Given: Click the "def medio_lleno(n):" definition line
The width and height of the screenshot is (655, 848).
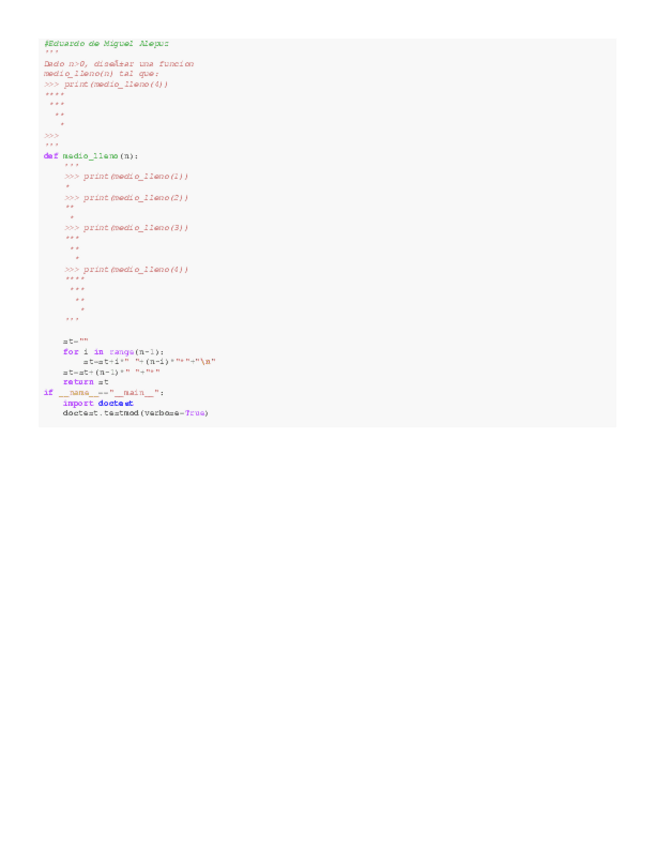Looking at the screenshot, I should tap(91, 156).
